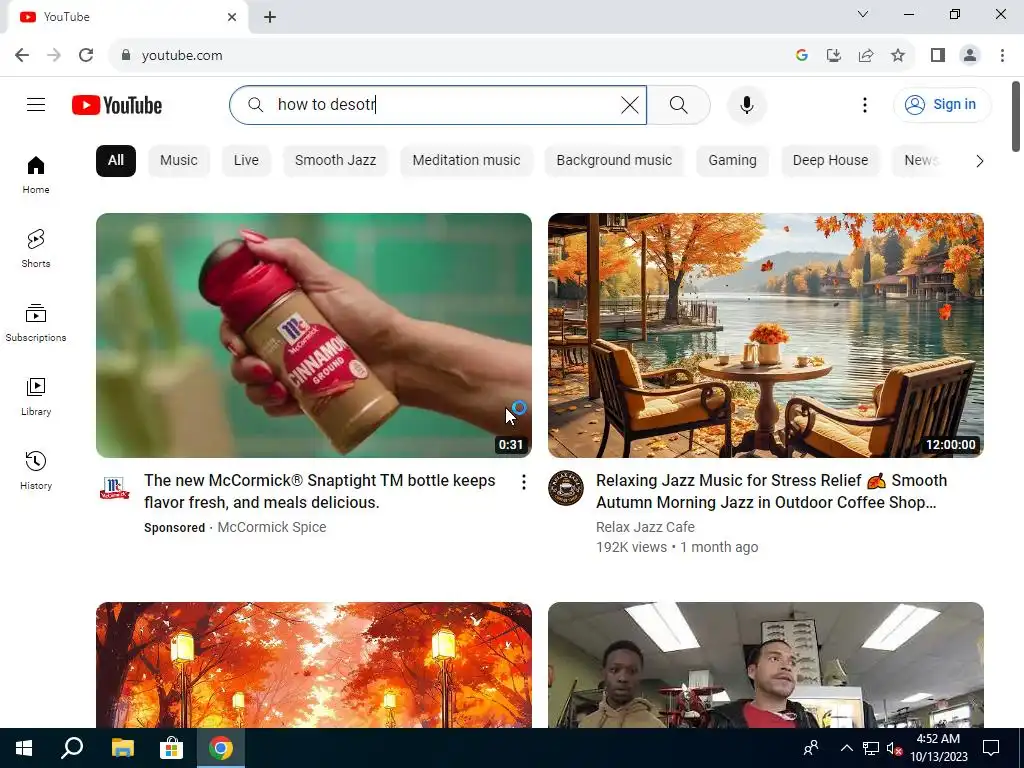The height and width of the screenshot is (768, 1024).
Task: Share this page via share icon
Action: tap(865, 55)
